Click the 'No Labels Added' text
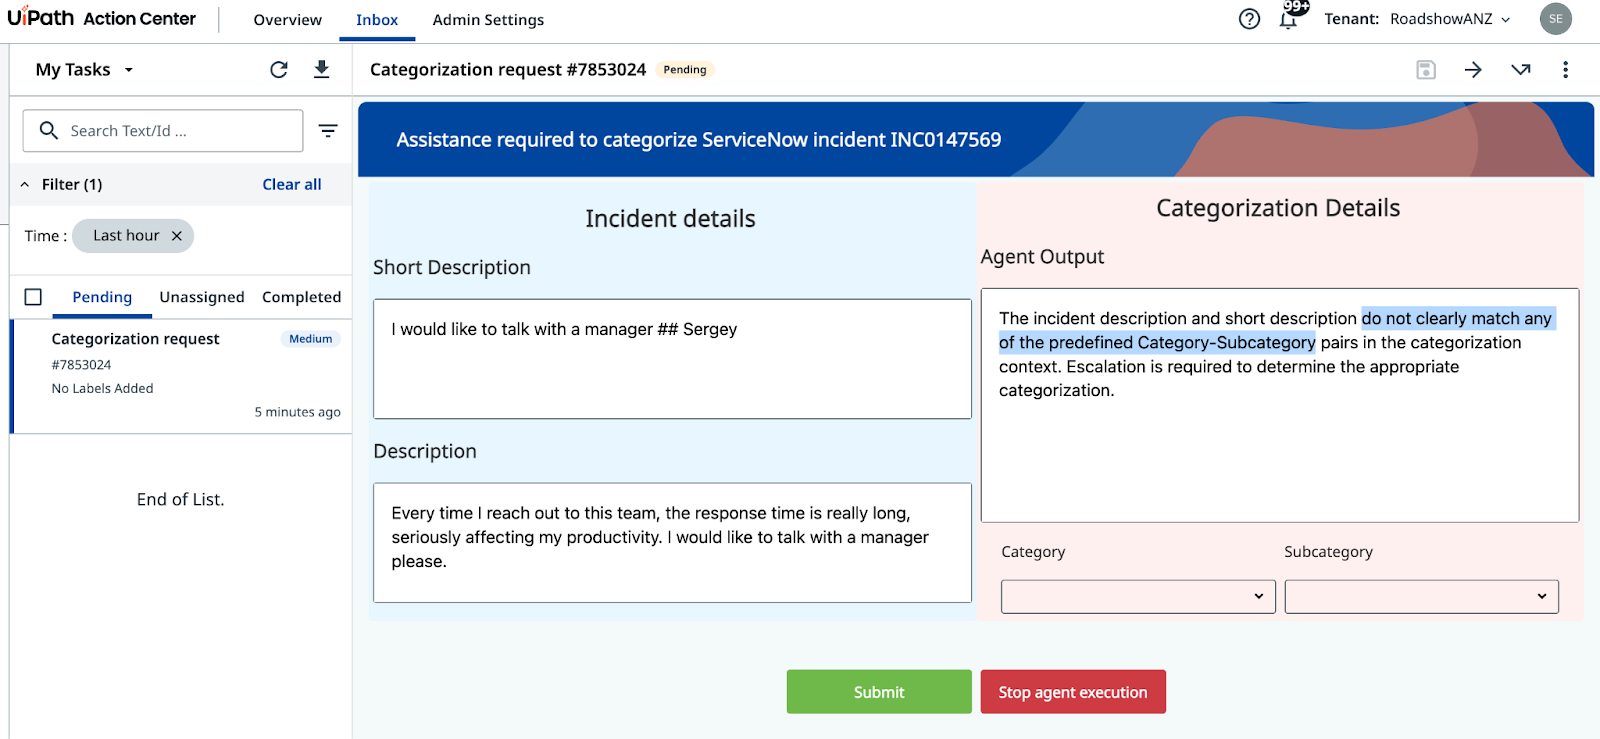 pos(102,388)
